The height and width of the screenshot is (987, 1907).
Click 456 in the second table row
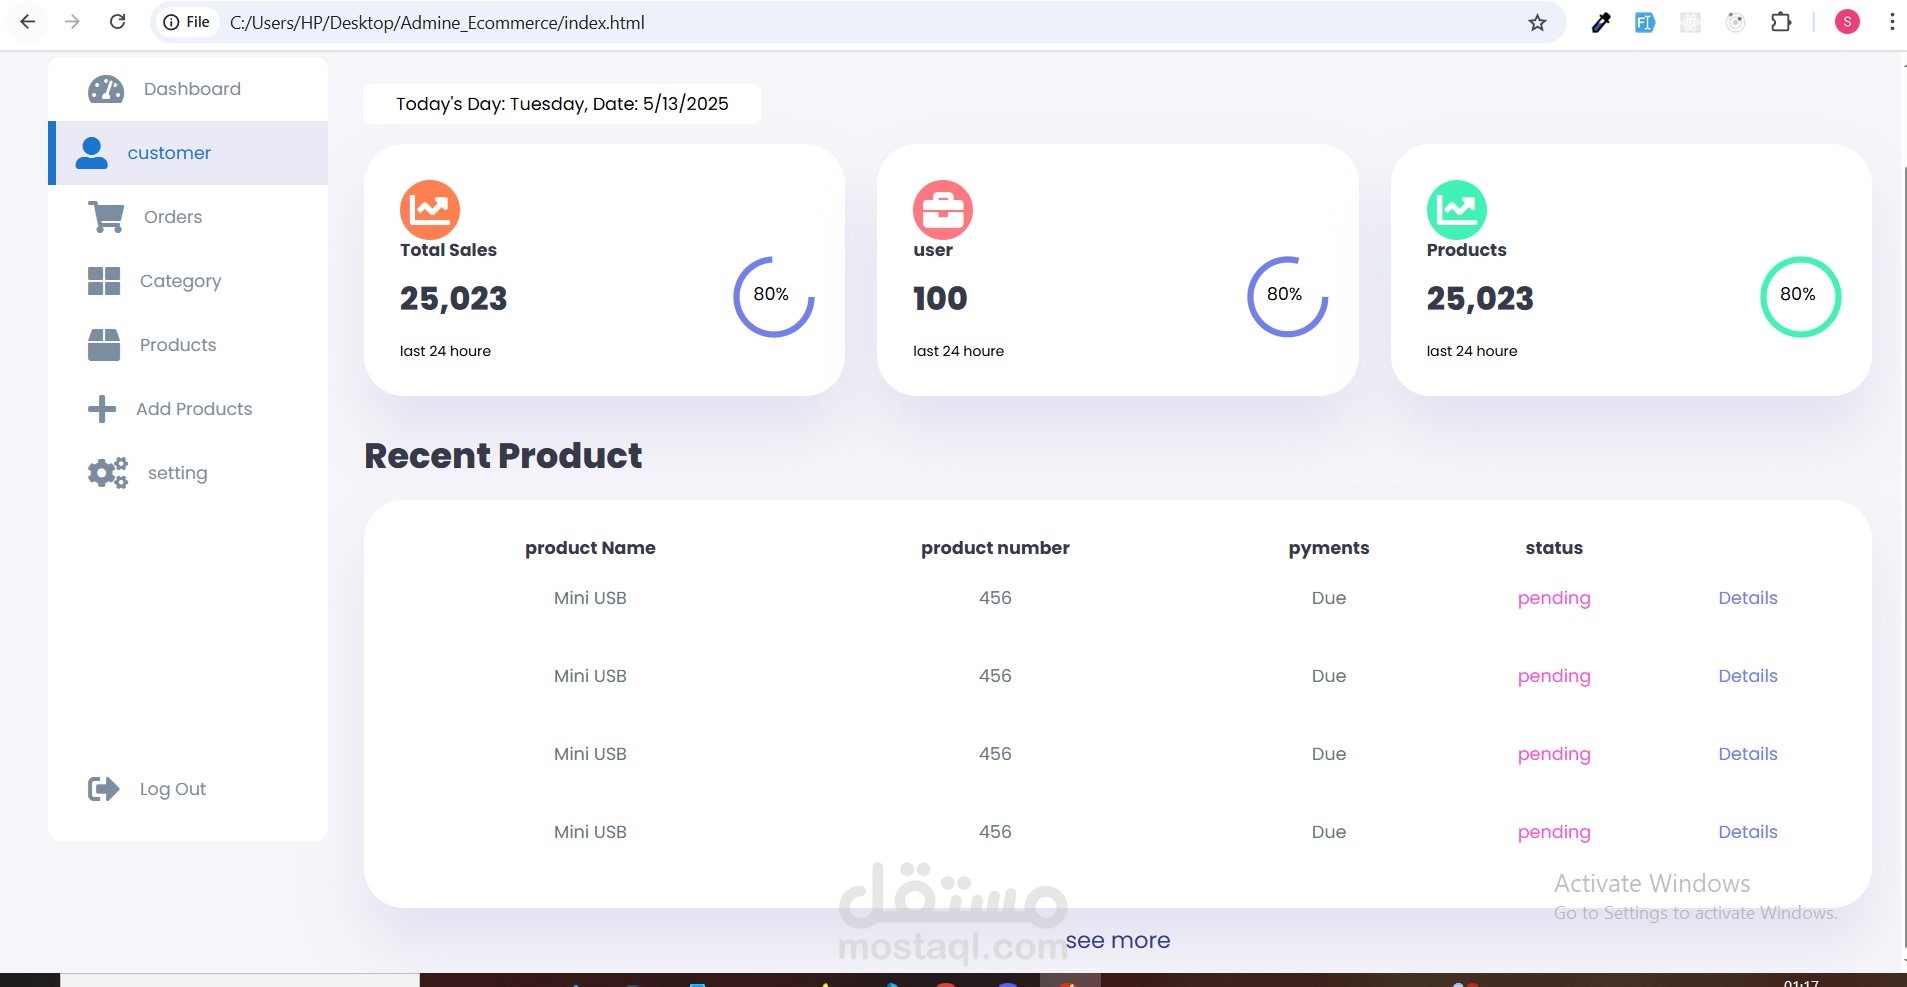(995, 676)
